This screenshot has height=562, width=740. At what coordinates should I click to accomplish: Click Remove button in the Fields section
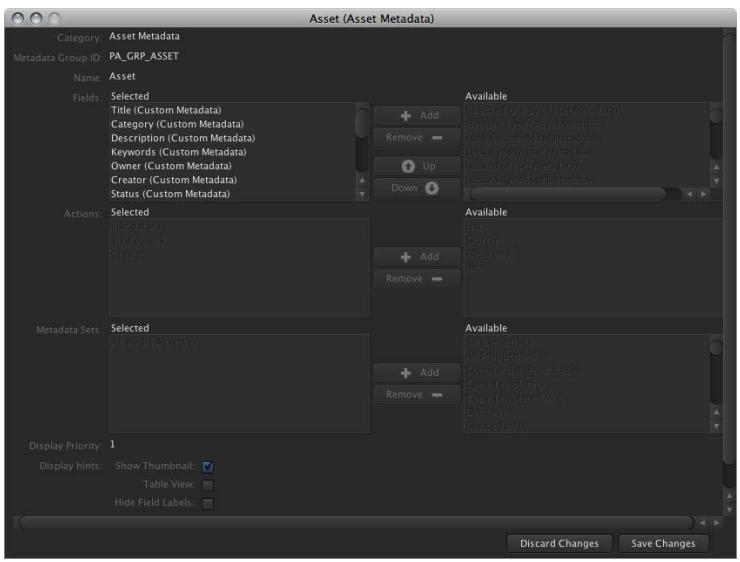(417, 138)
